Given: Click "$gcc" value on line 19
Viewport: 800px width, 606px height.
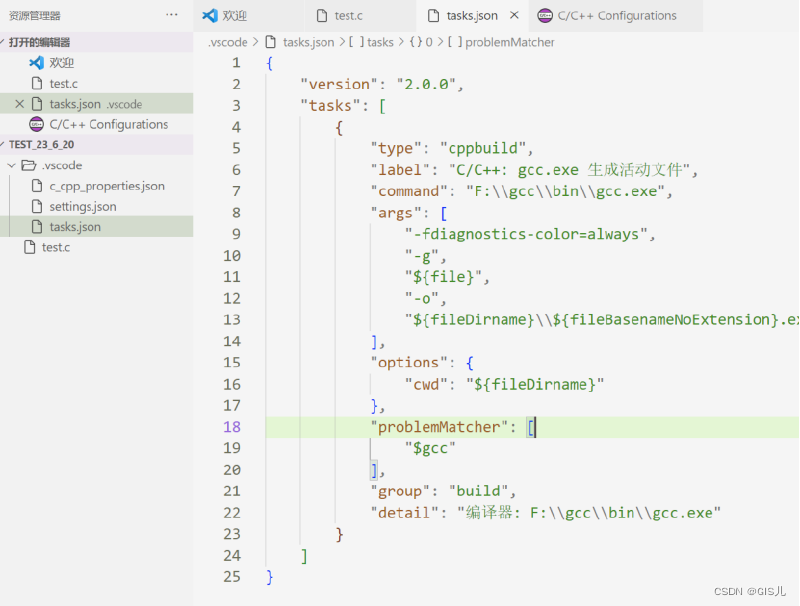Looking at the screenshot, I should click(430, 448).
